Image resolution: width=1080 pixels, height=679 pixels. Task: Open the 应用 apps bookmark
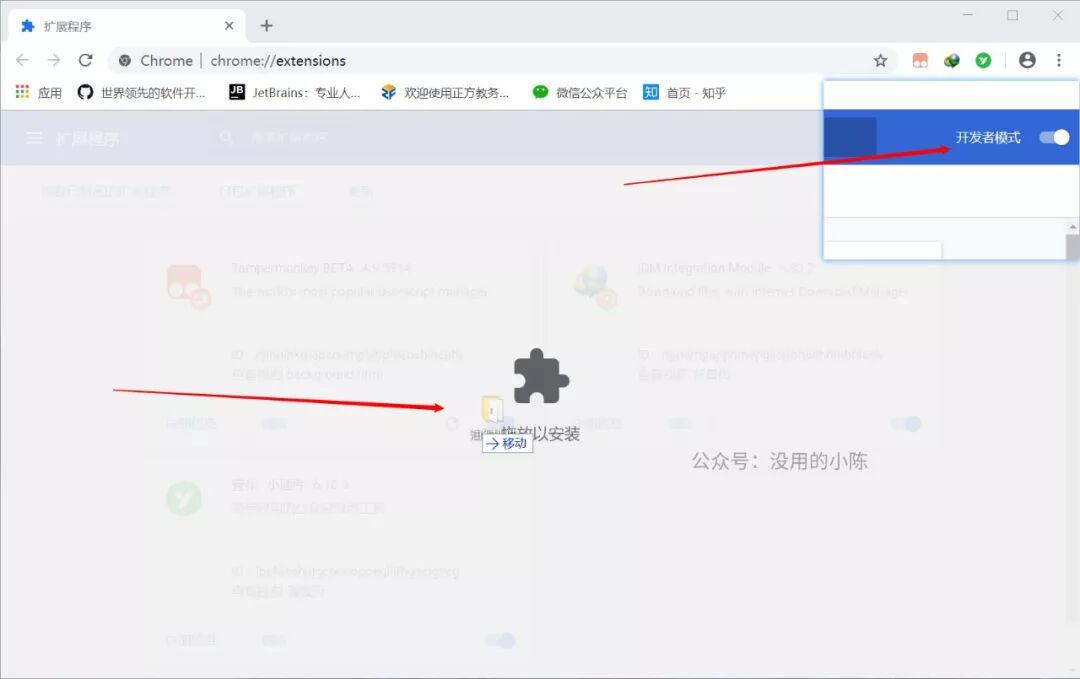[39, 92]
